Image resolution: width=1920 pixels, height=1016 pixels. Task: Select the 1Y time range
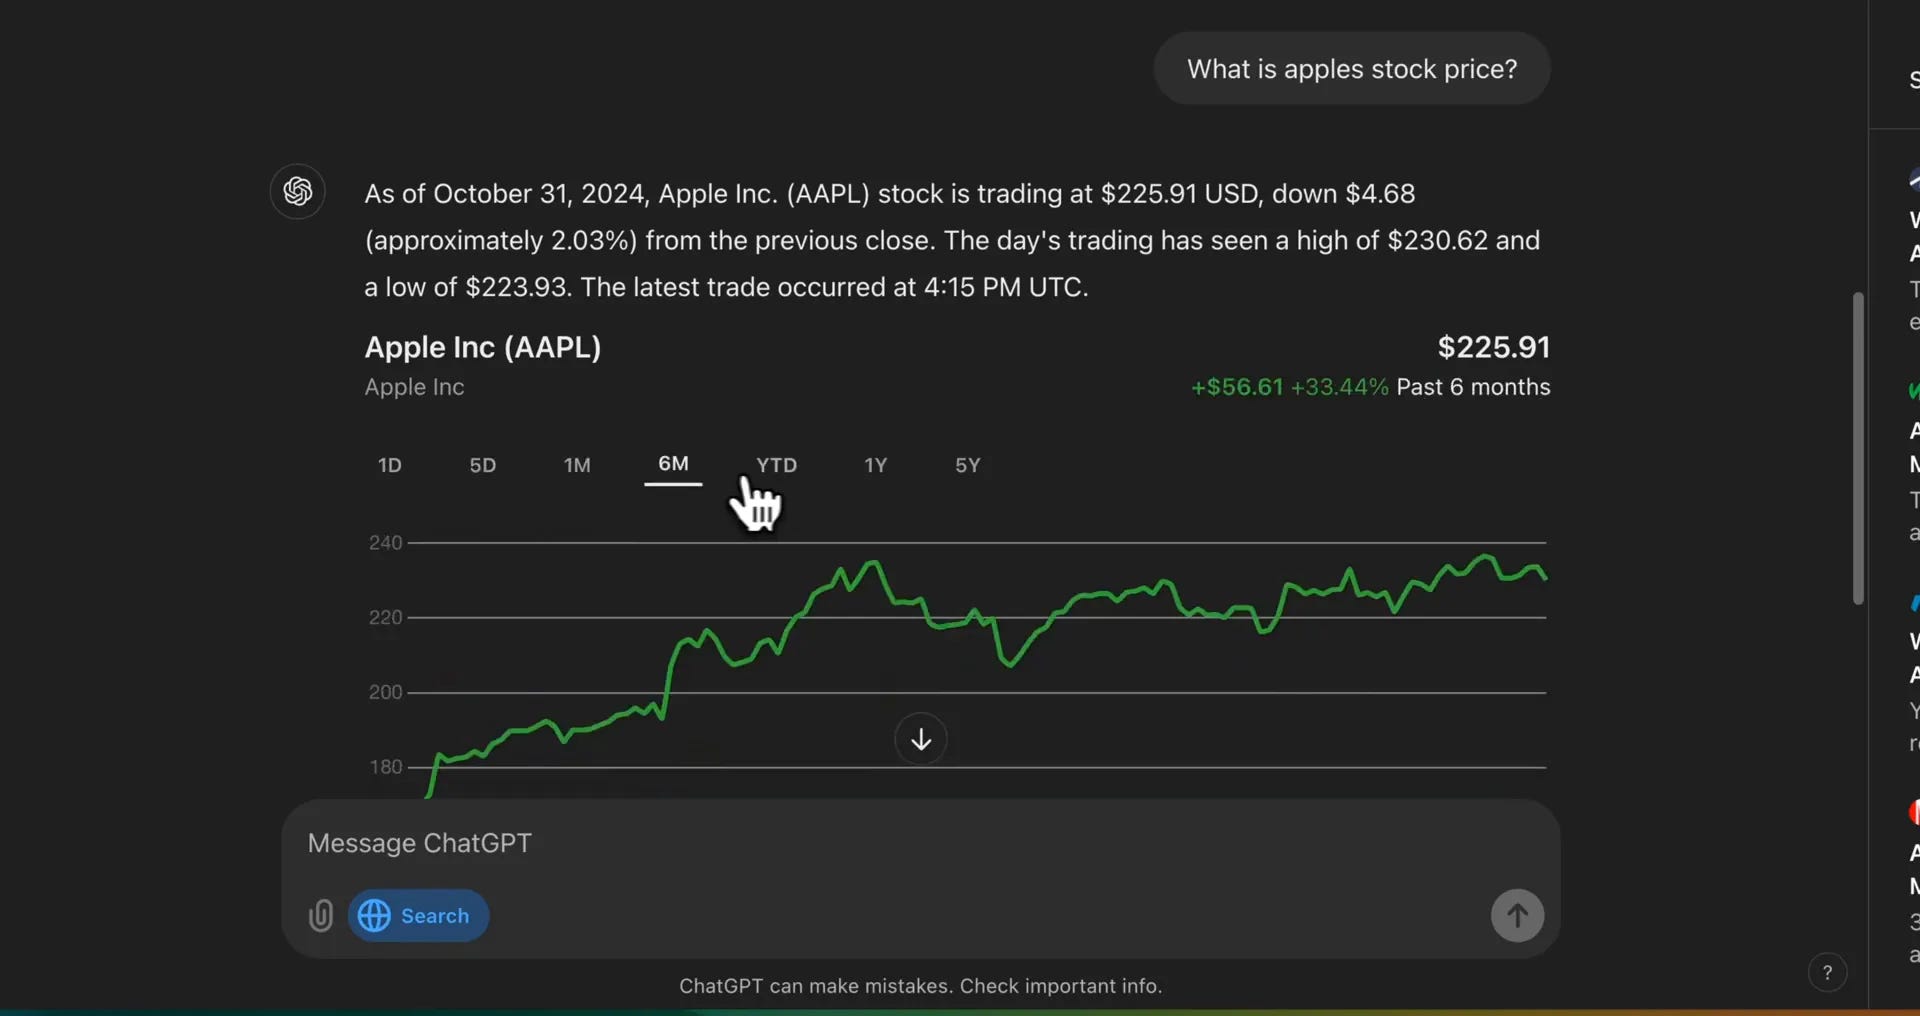tap(876, 465)
